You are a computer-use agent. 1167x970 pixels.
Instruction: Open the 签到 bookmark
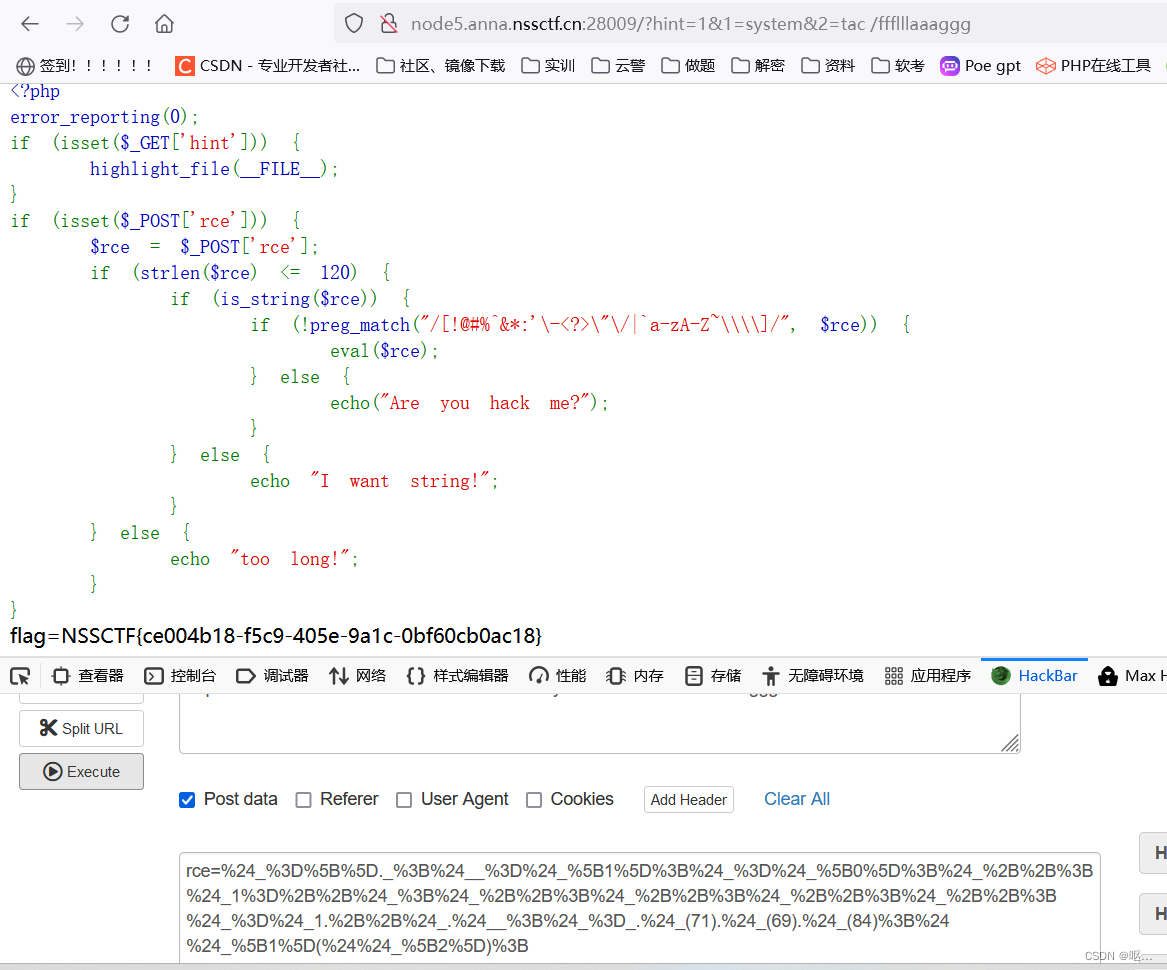click(x=84, y=66)
